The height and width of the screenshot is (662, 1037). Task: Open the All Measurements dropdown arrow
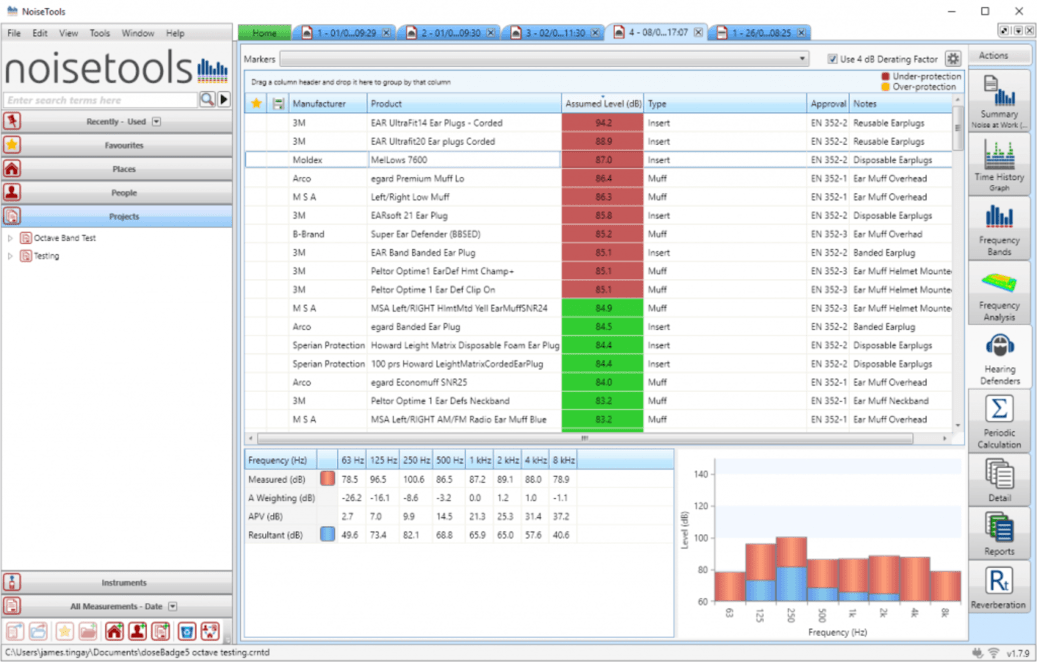(173, 606)
